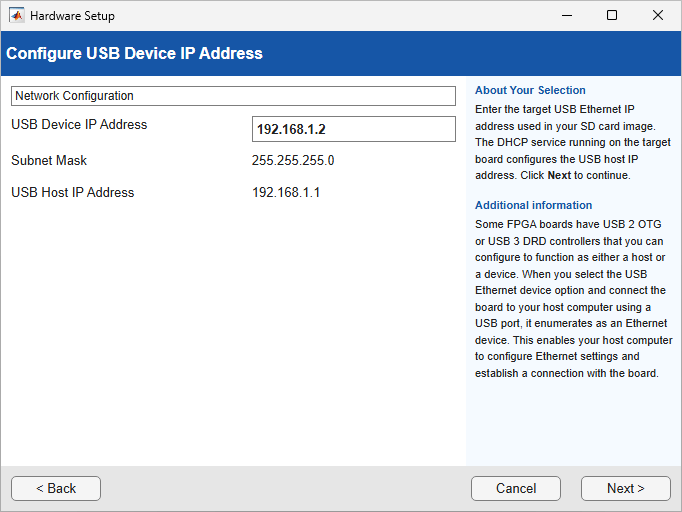Minimize the Hardware Setup window

pos(566,15)
